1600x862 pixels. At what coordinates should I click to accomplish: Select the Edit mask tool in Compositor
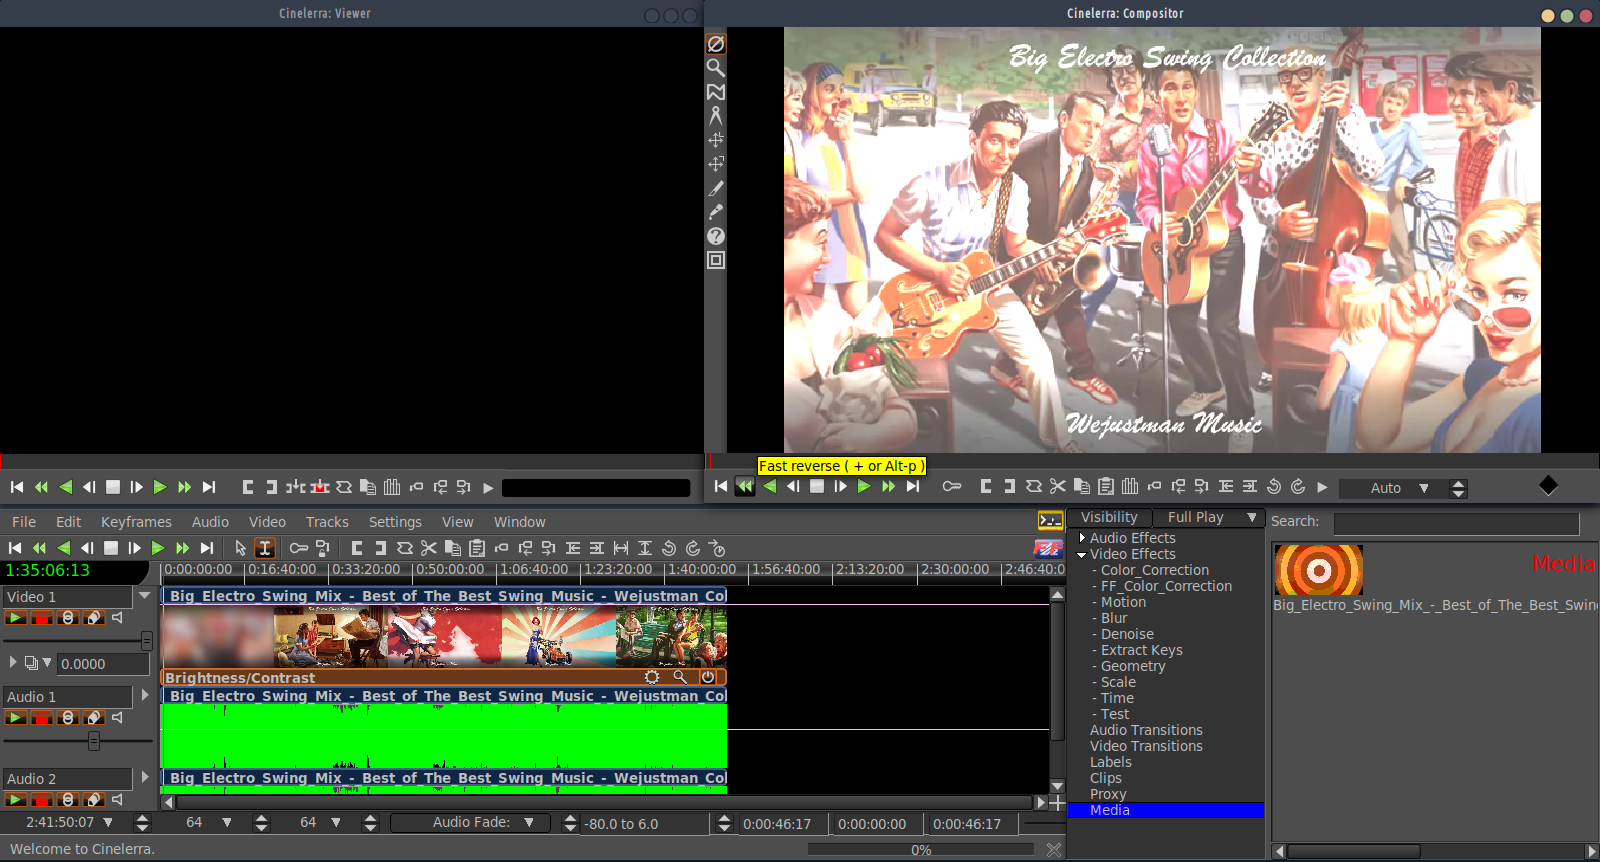[716, 92]
